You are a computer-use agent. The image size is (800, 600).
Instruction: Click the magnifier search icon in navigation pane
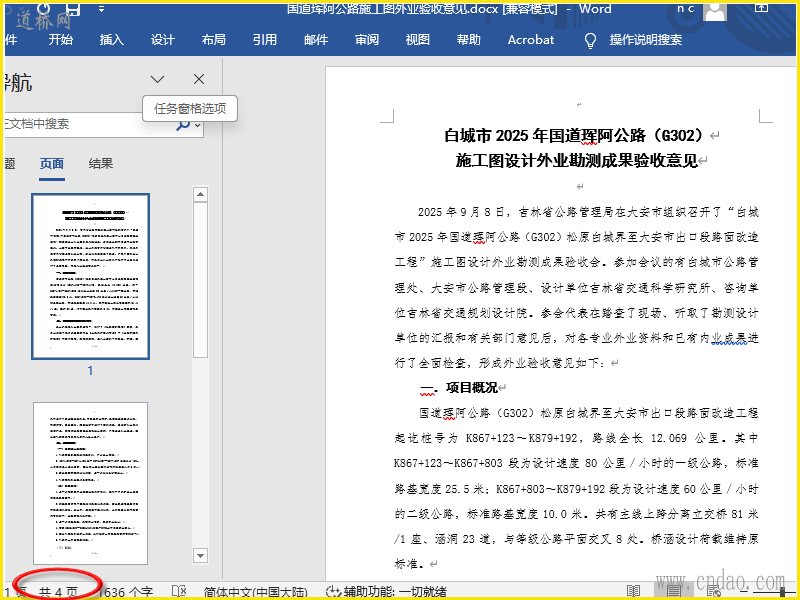(x=183, y=124)
